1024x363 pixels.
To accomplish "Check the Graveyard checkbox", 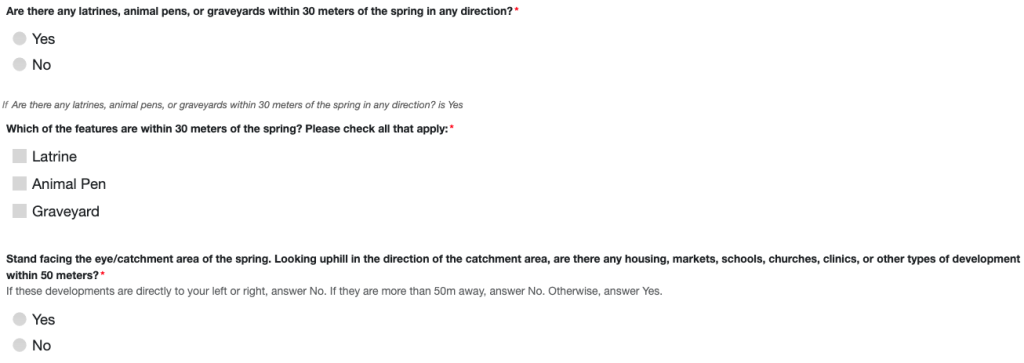I will click(x=20, y=212).
